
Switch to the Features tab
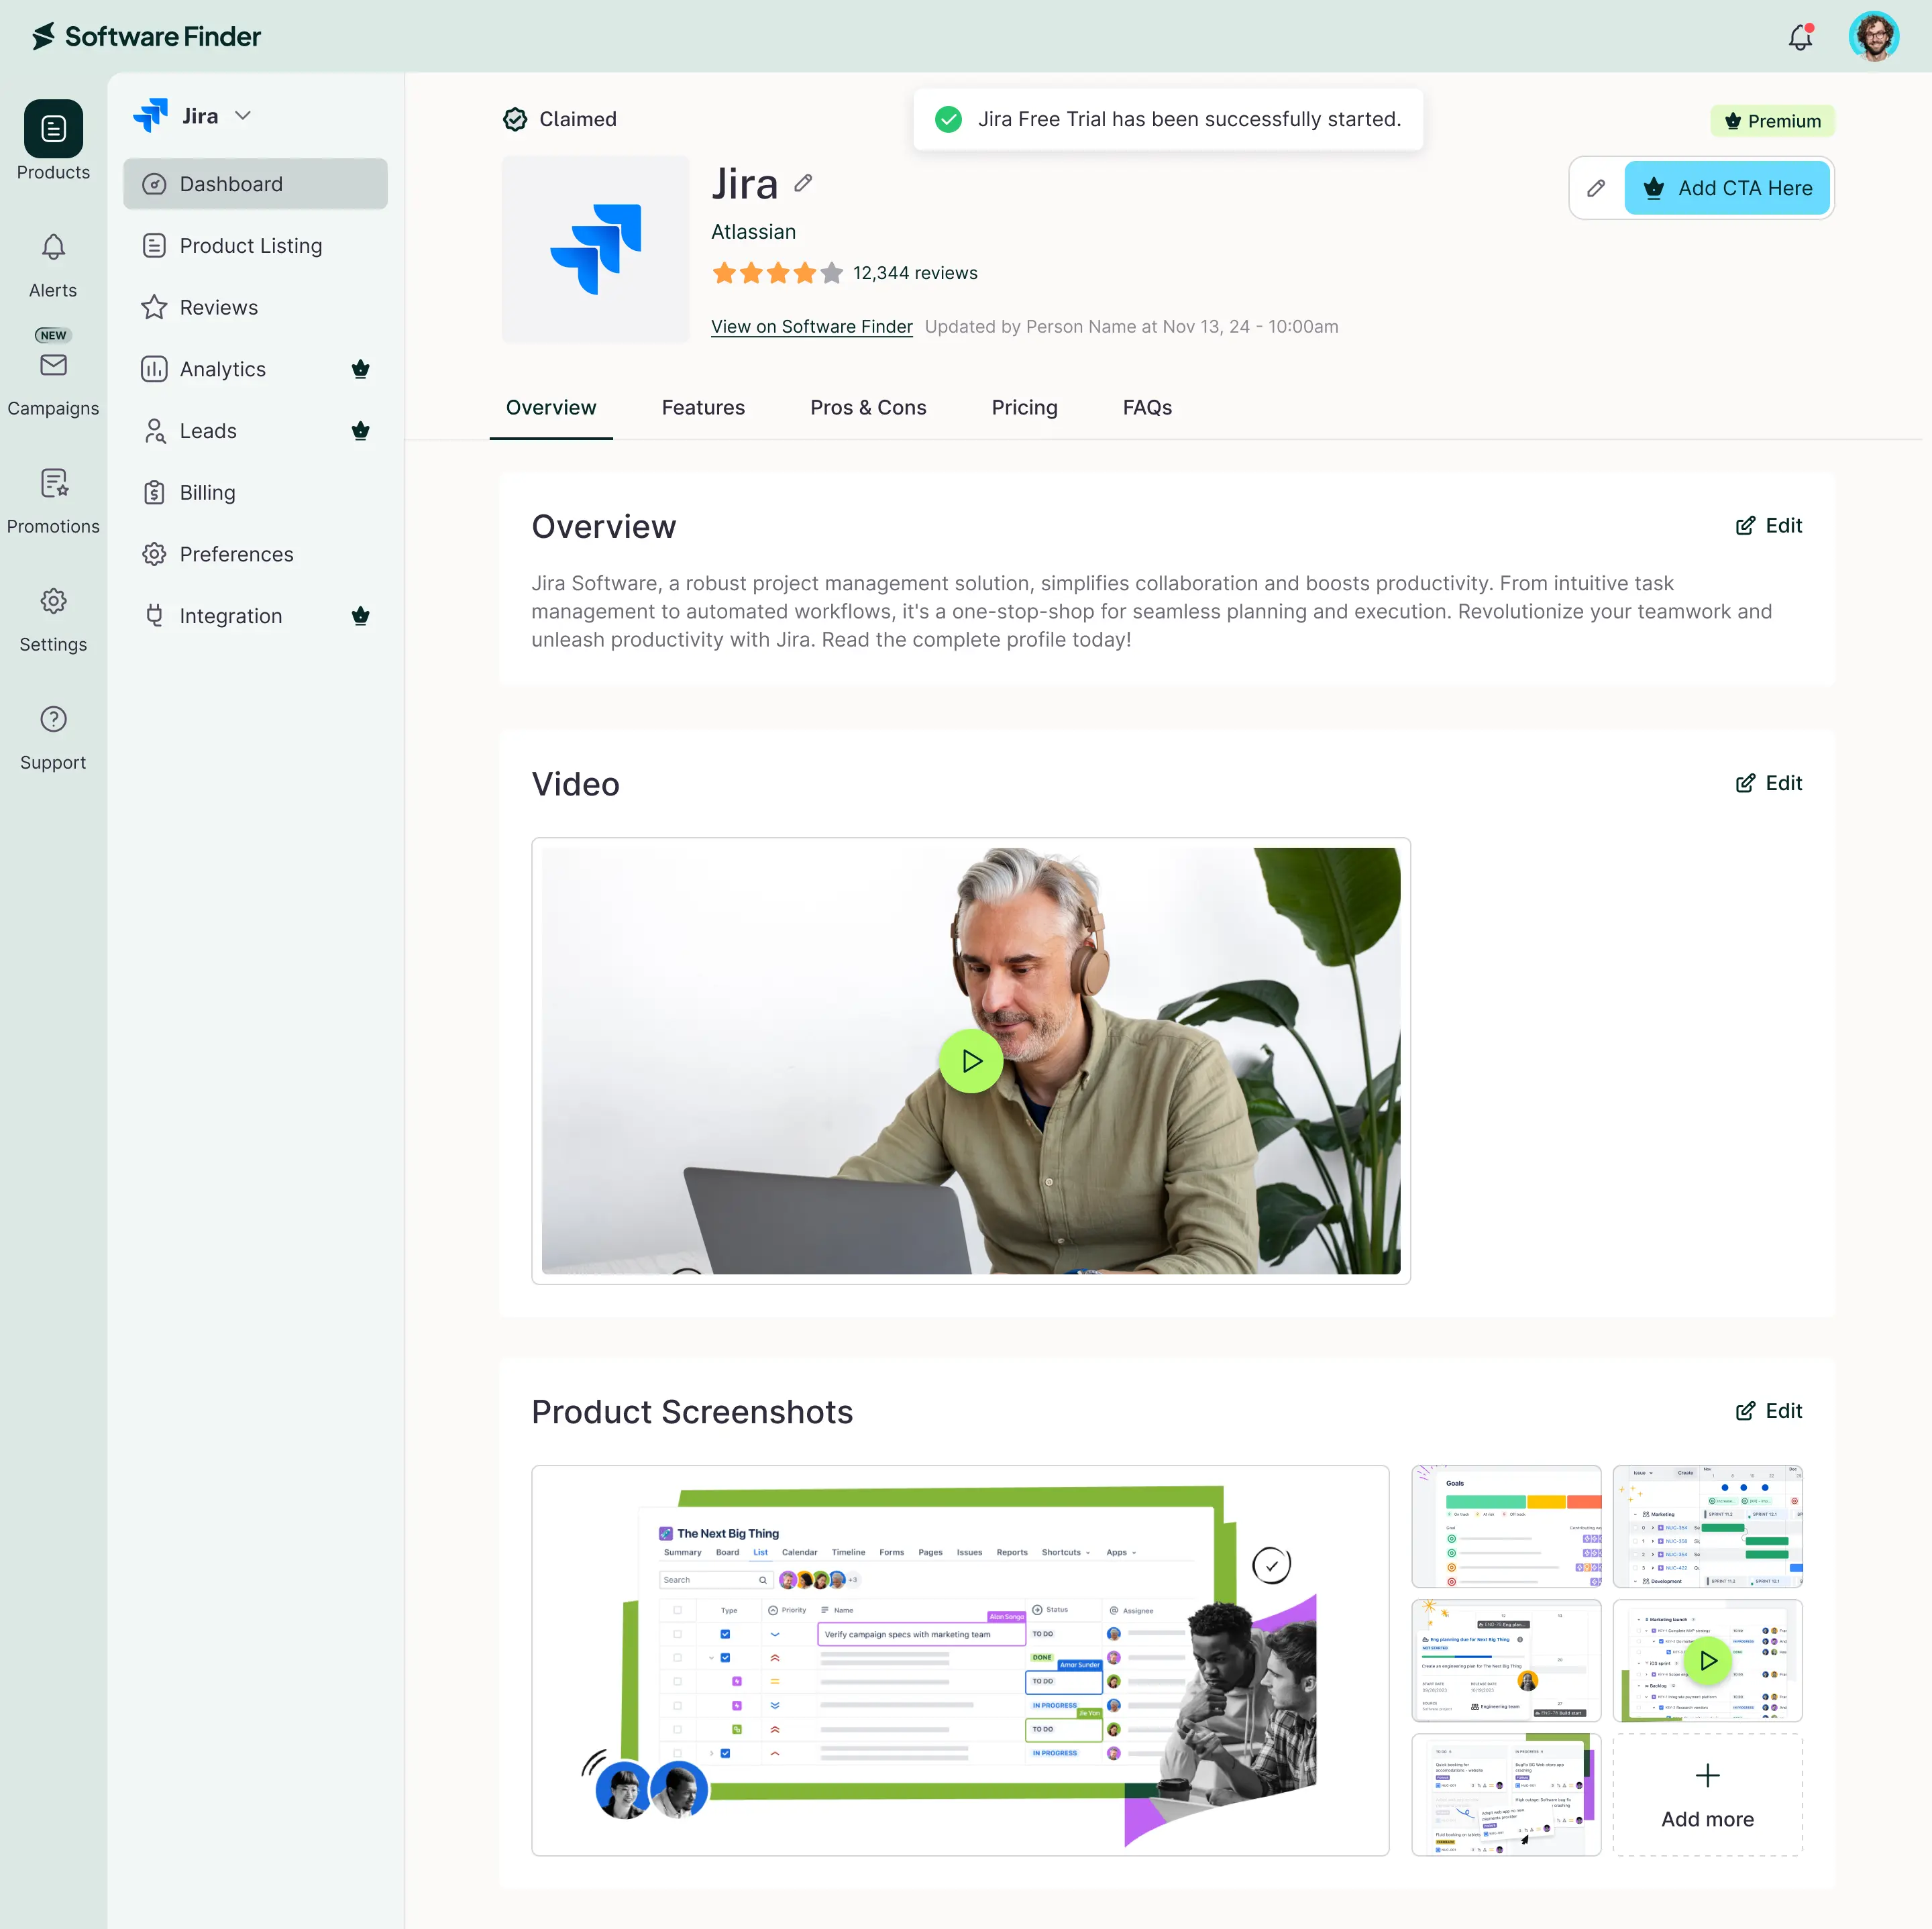703,408
